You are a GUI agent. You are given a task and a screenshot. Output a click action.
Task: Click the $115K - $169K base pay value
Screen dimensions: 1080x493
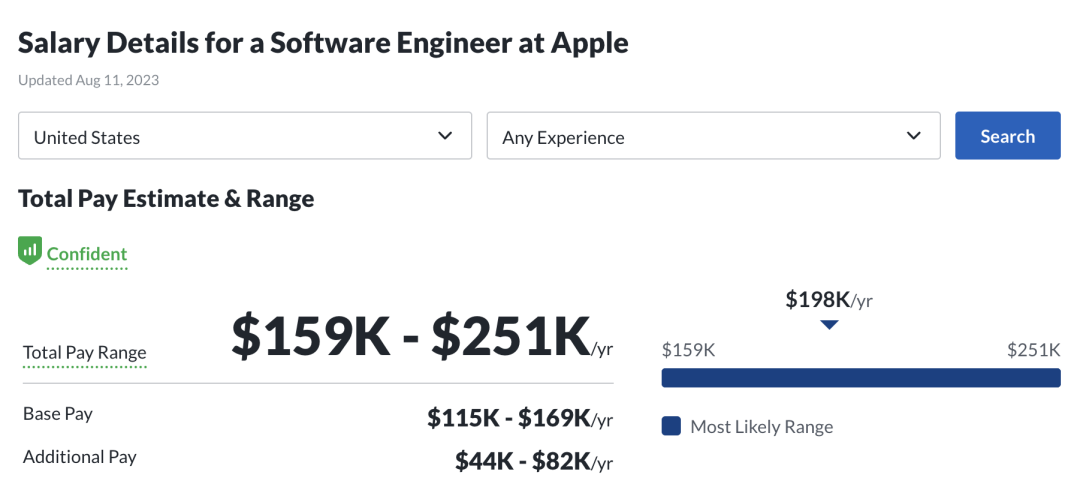(x=519, y=418)
